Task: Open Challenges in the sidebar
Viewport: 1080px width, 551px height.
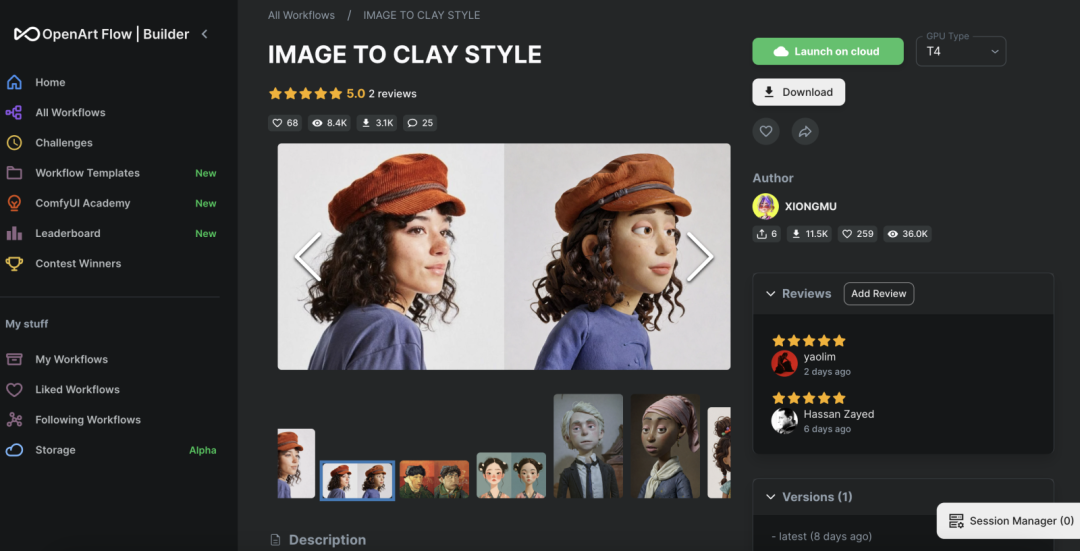Action: (64, 143)
